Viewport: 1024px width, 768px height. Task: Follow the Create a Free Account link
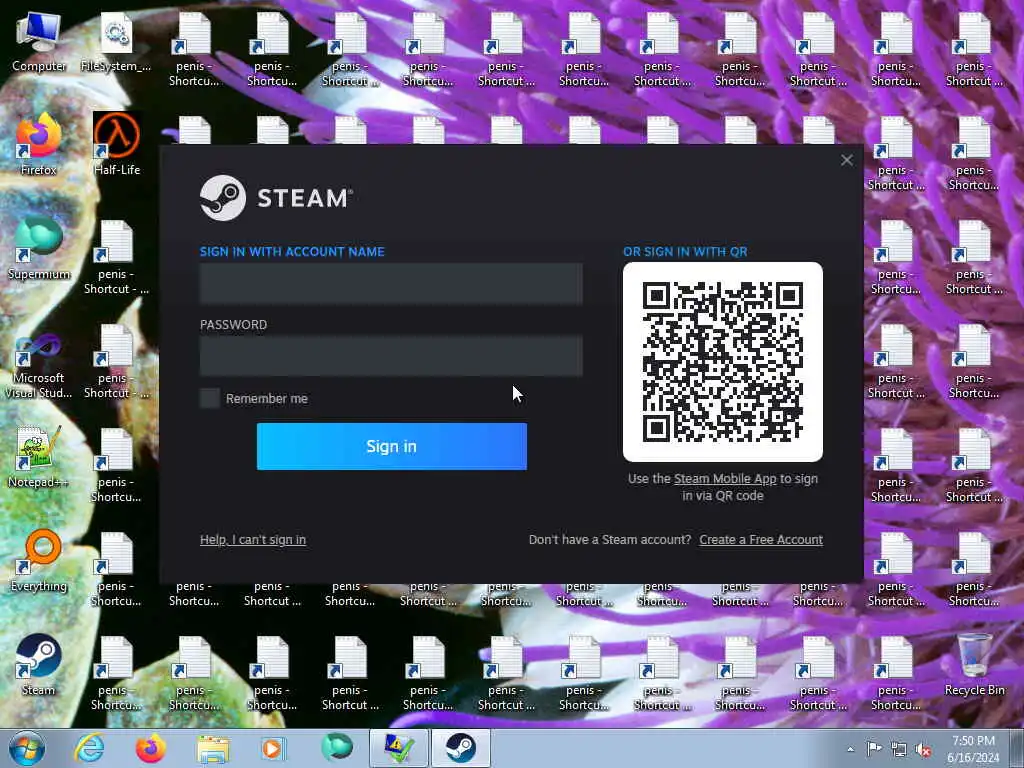click(x=761, y=539)
